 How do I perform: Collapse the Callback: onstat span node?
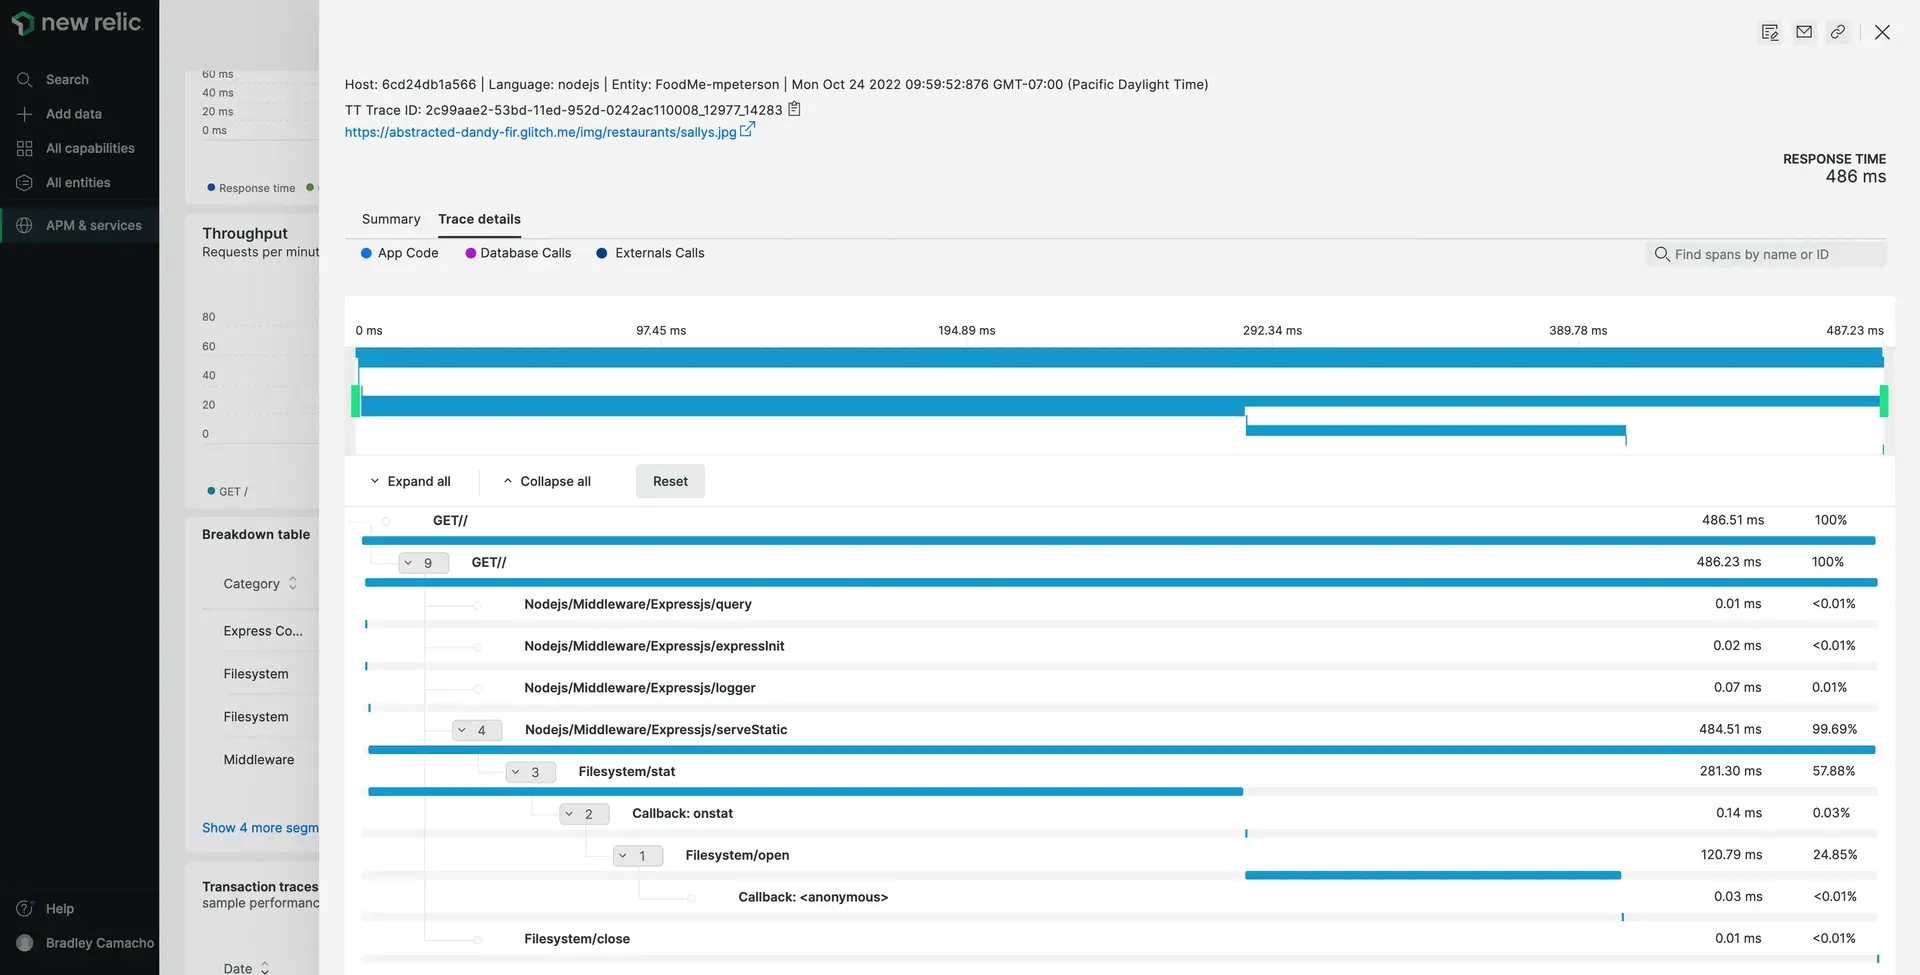(x=583, y=815)
